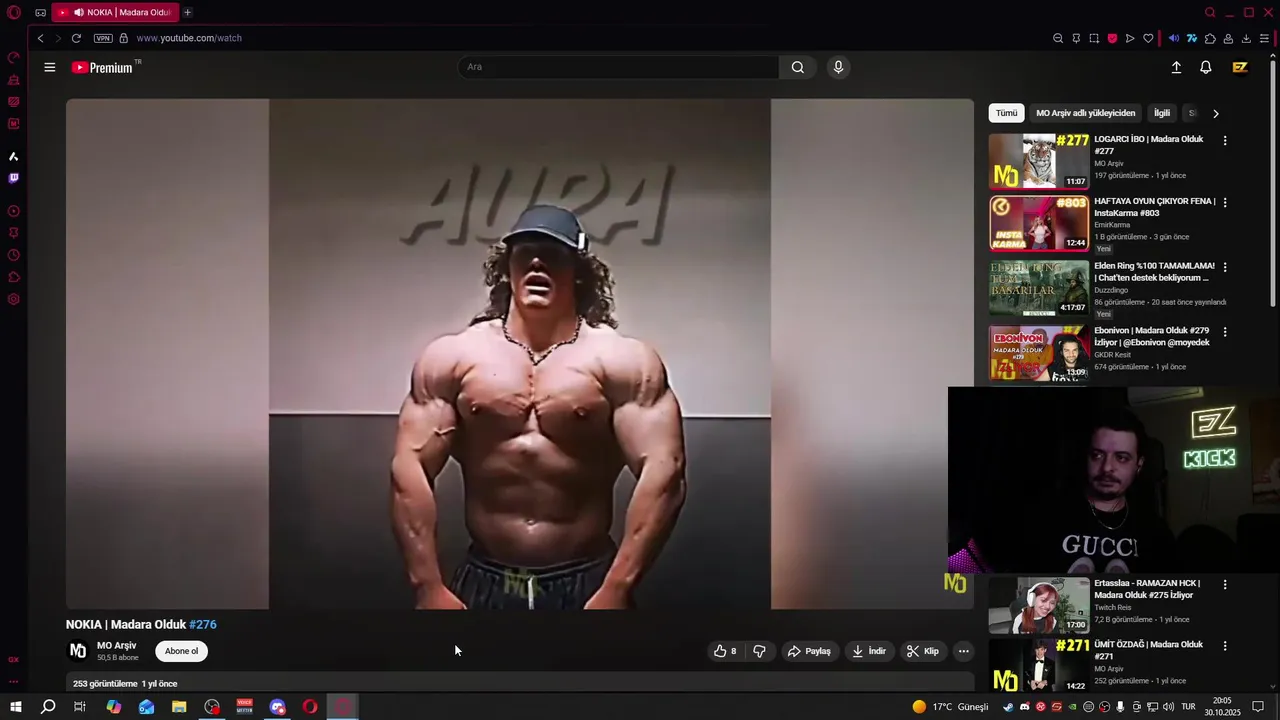Open the 7TV extension icon
Screen dimensions: 1280x720
[1192, 38]
